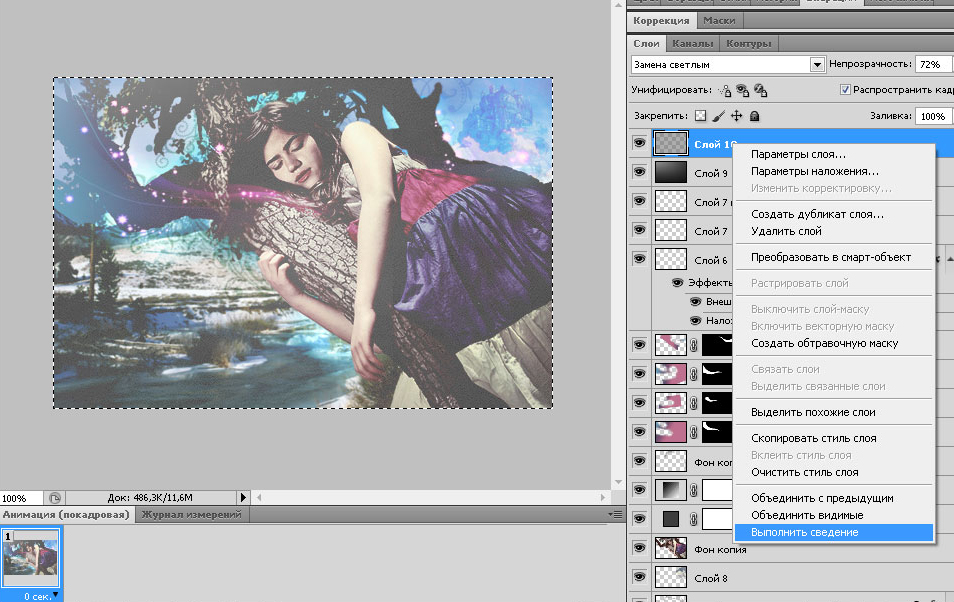This screenshot has height=602, width=954.
Task: Click the chain link on the gradient layer
Action: pos(694,489)
